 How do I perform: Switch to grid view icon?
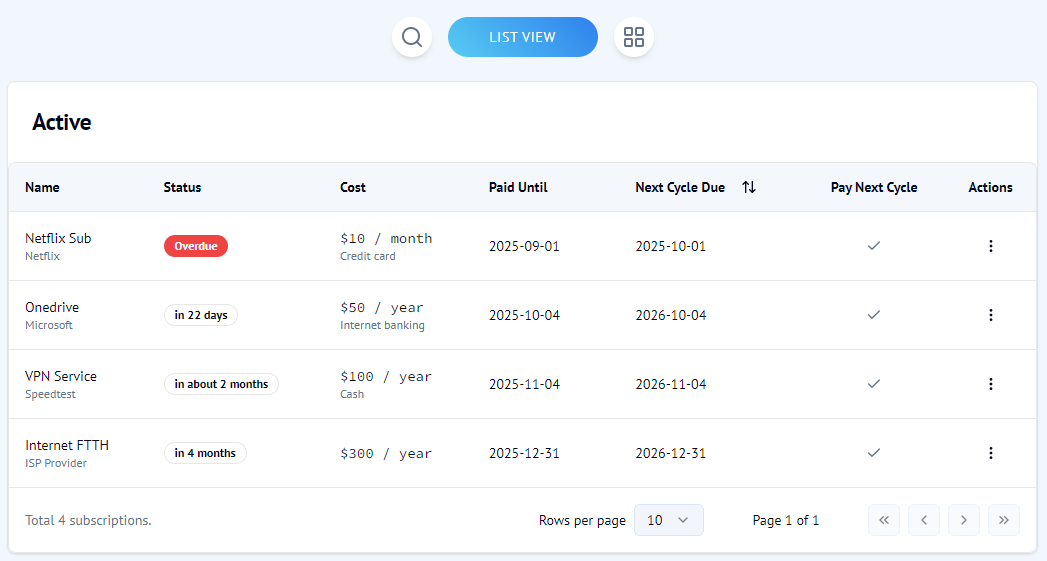pyautogui.click(x=633, y=38)
